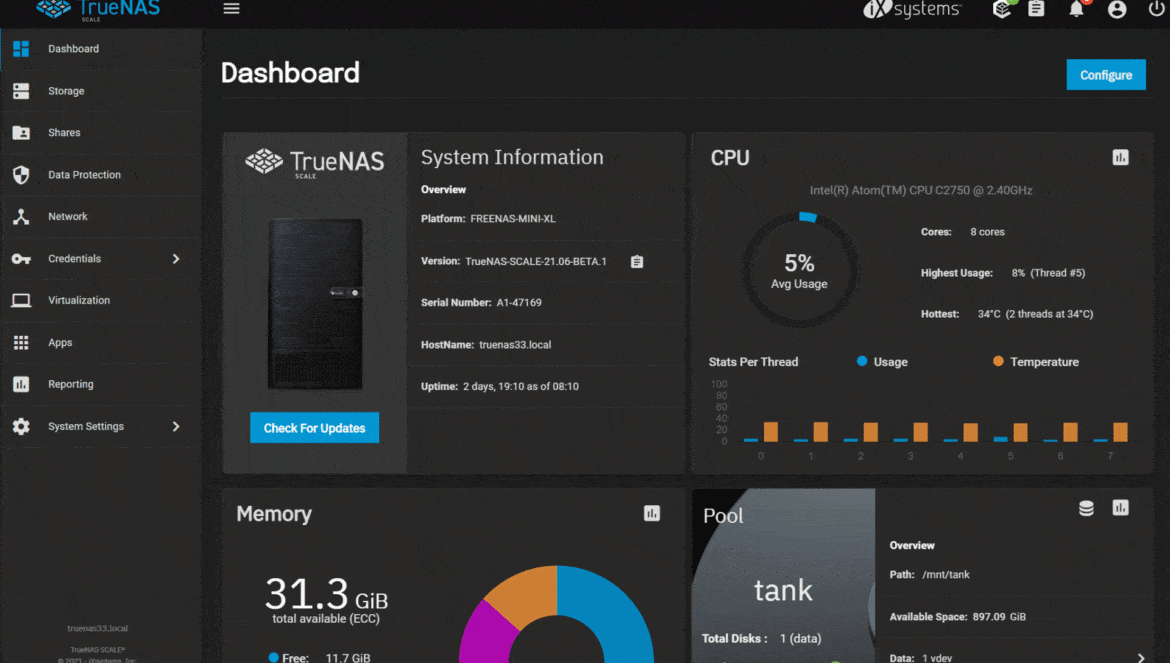Click the iX systems logo
1170x663 pixels.
(x=912, y=9)
